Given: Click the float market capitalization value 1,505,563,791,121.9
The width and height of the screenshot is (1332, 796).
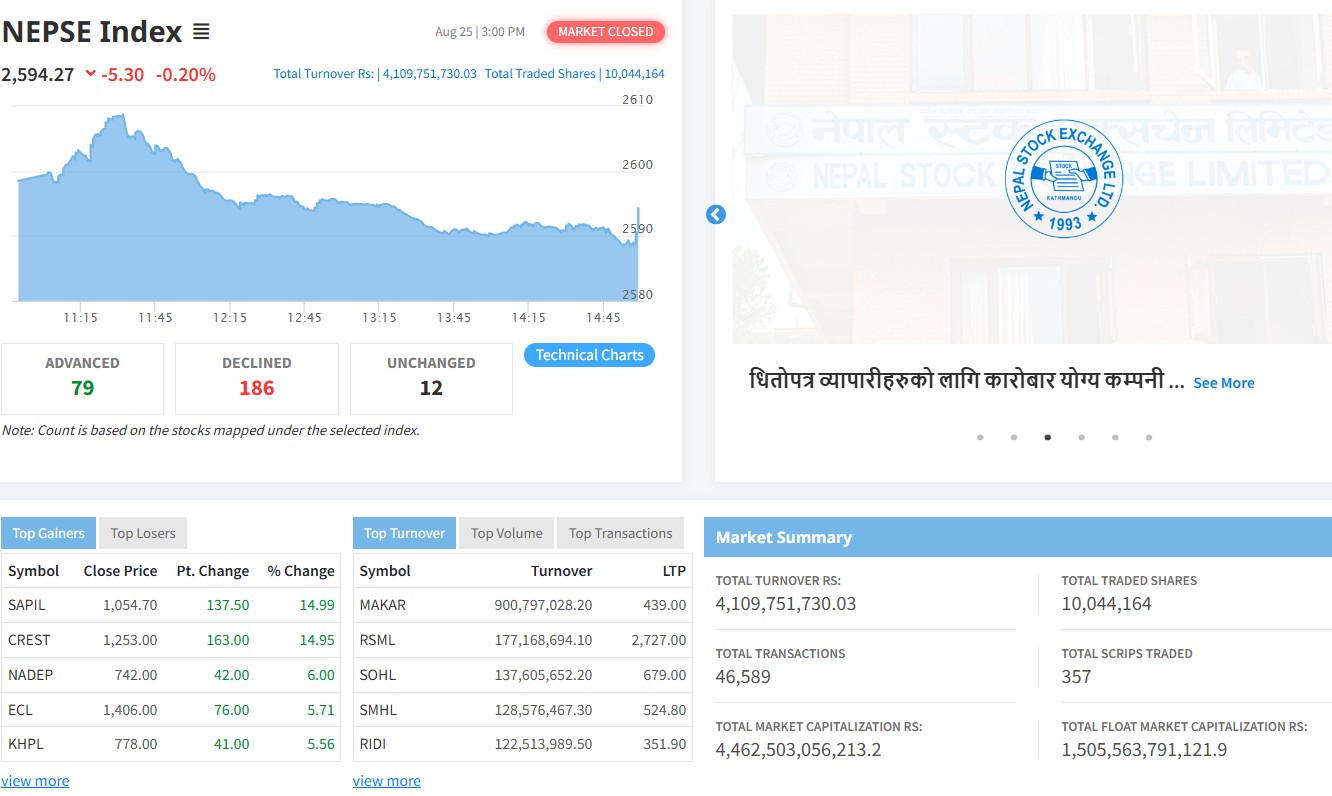Looking at the screenshot, I should [1145, 750].
